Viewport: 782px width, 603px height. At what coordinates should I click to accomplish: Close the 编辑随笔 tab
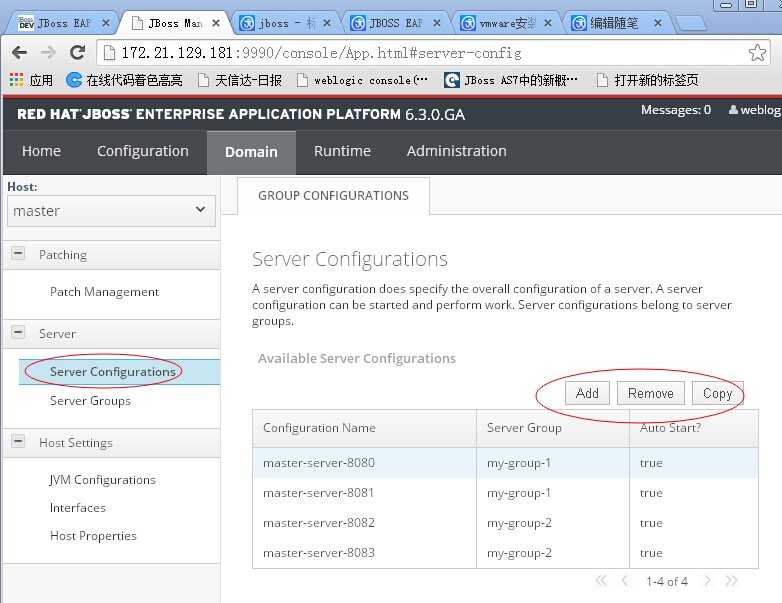coord(658,23)
